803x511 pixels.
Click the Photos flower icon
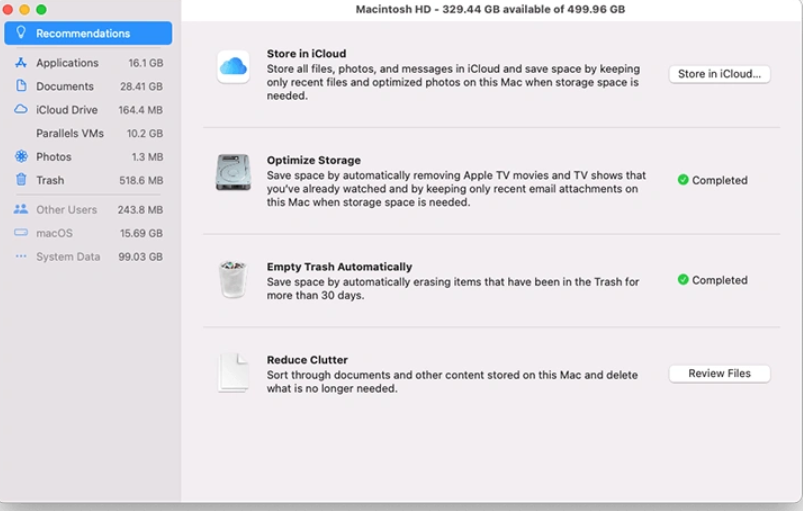coord(21,156)
